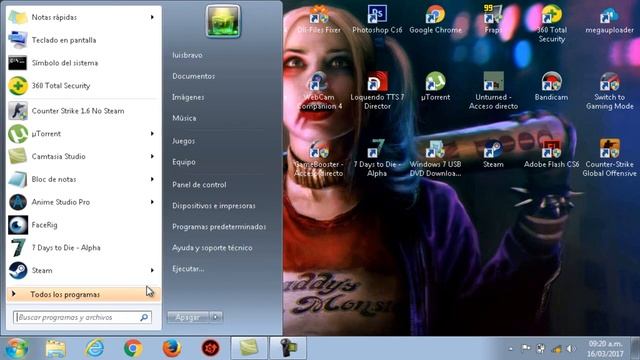Screen dimensions: 640x360
Task: Open FaceRig
Action: point(84,225)
